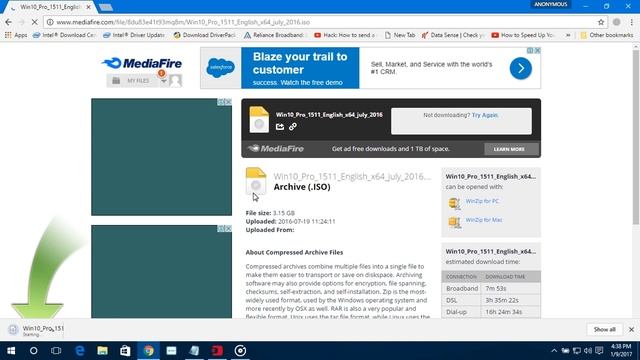
Task: Expand bookmarks overflow chevron
Action: click(x=568, y=35)
